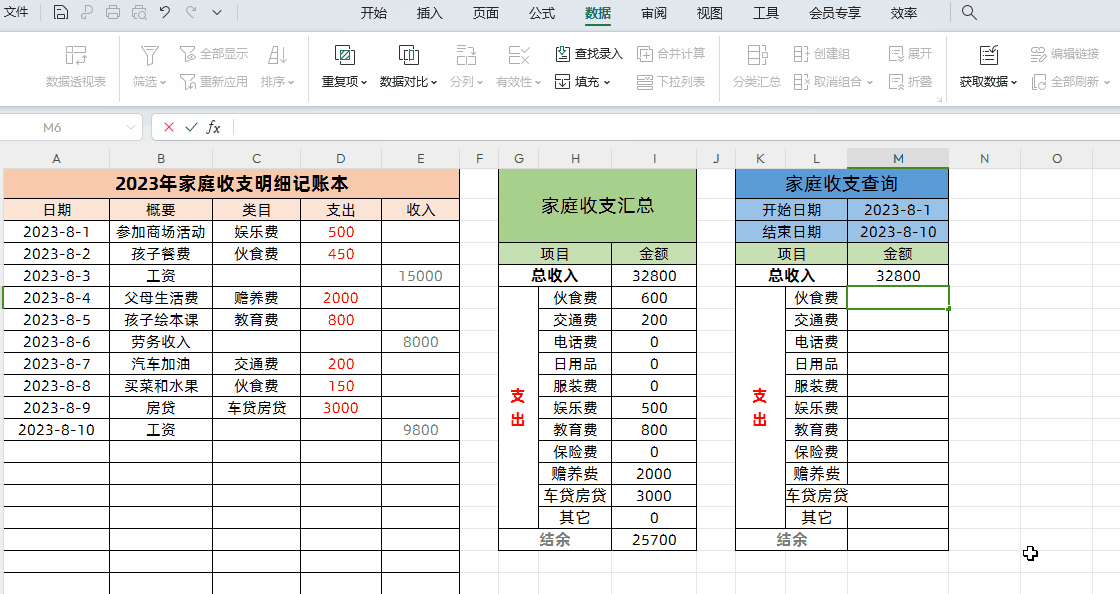Click the 家庭收支查询 header cell

click(841, 183)
